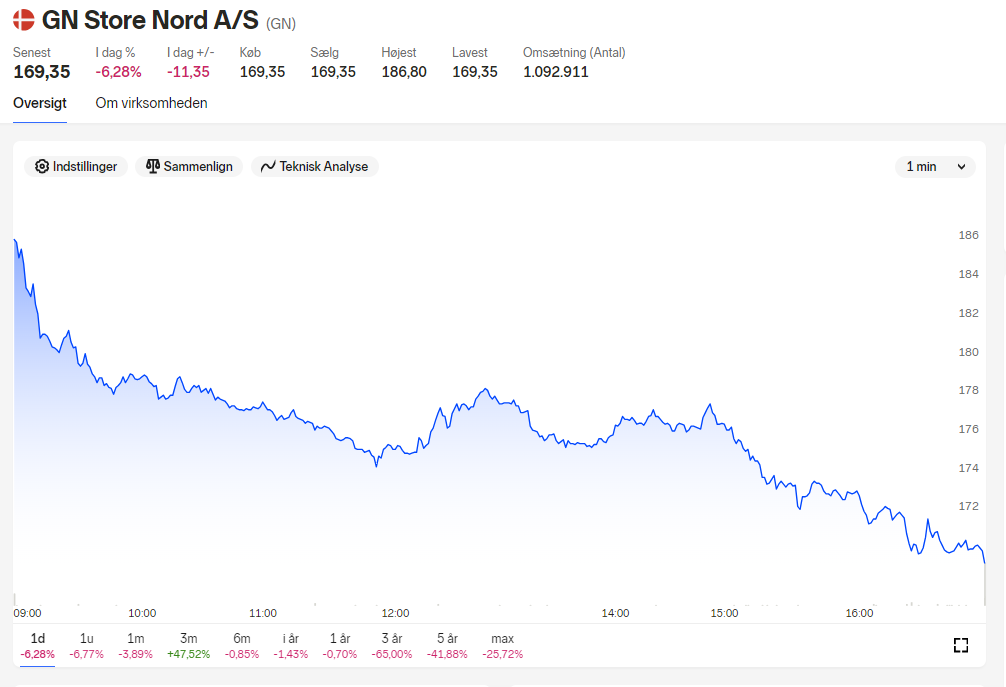Switch chart to 1u period
Viewport: 1006px width, 687px height.
[x=87, y=645]
